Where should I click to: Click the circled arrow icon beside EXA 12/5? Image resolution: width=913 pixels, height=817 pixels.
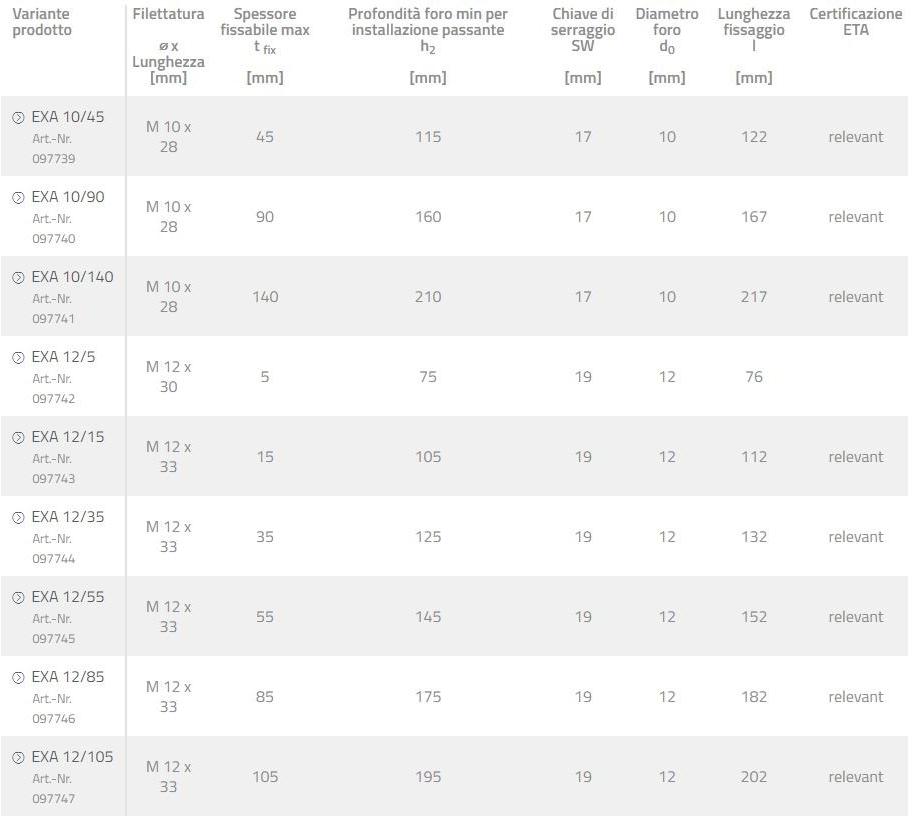click(x=18, y=358)
